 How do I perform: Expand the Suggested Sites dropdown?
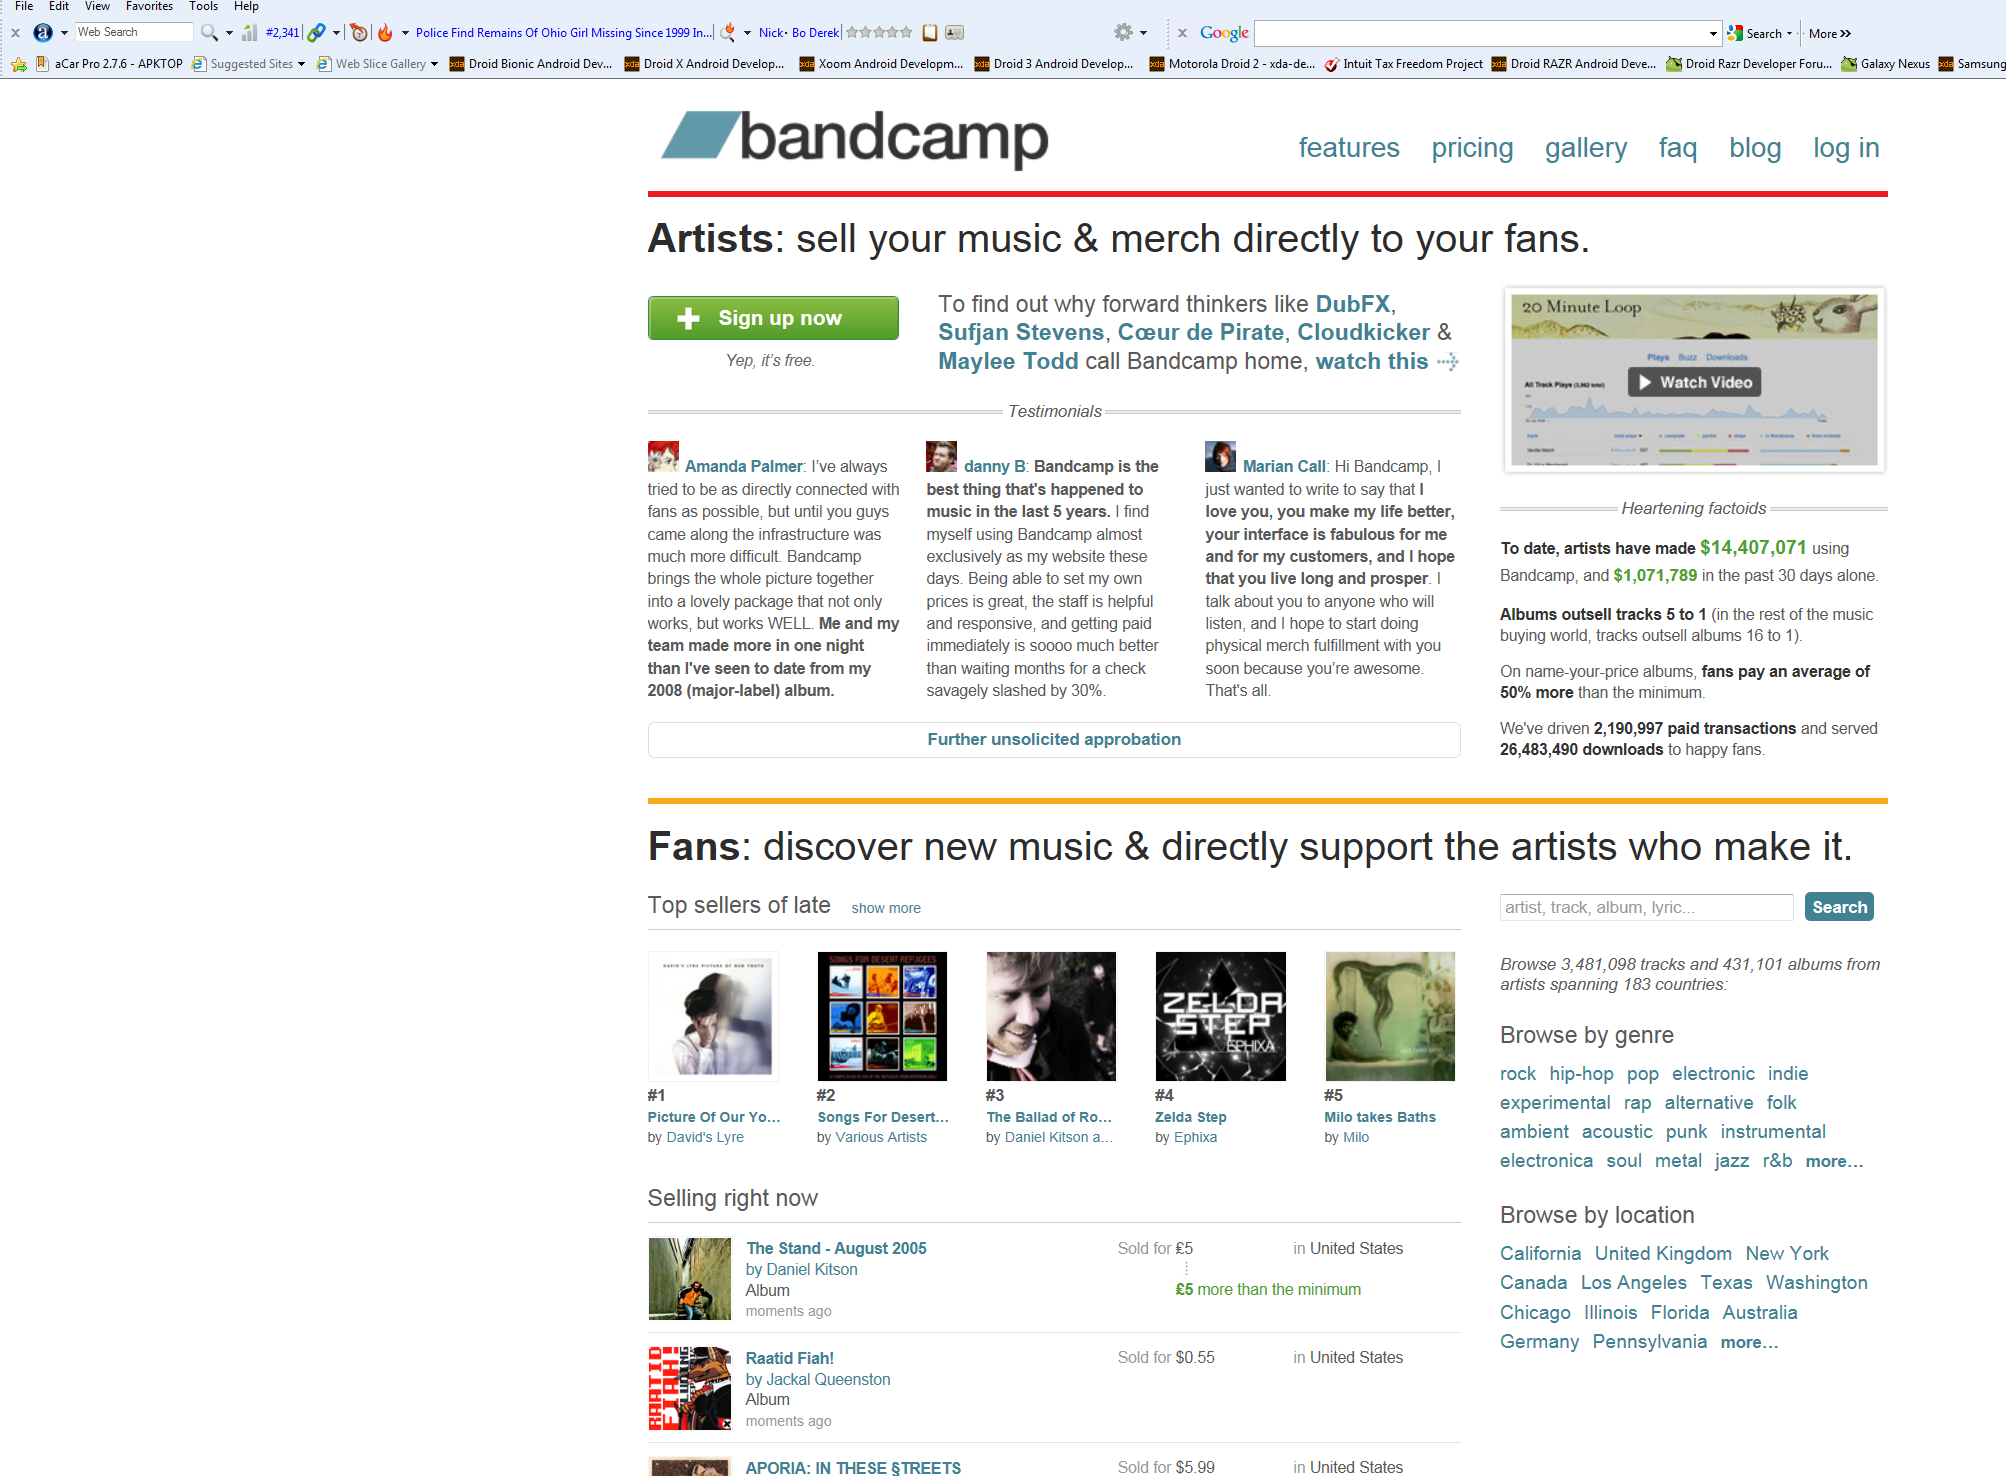point(301,64)
